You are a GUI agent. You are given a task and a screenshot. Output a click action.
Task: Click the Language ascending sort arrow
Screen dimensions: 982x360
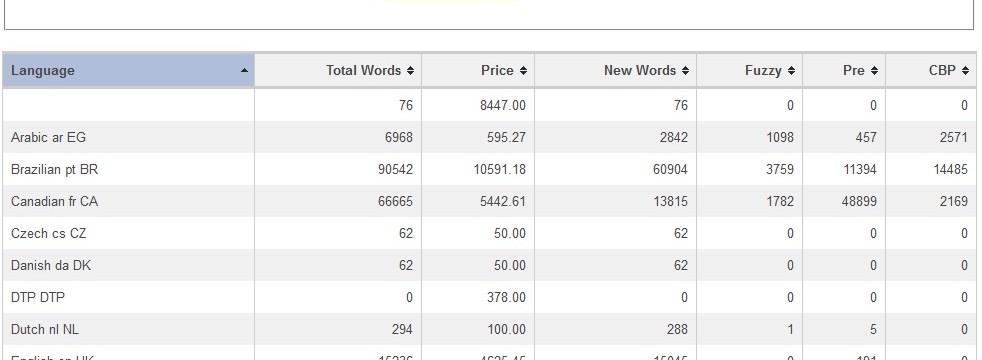[x=244, y=71]
